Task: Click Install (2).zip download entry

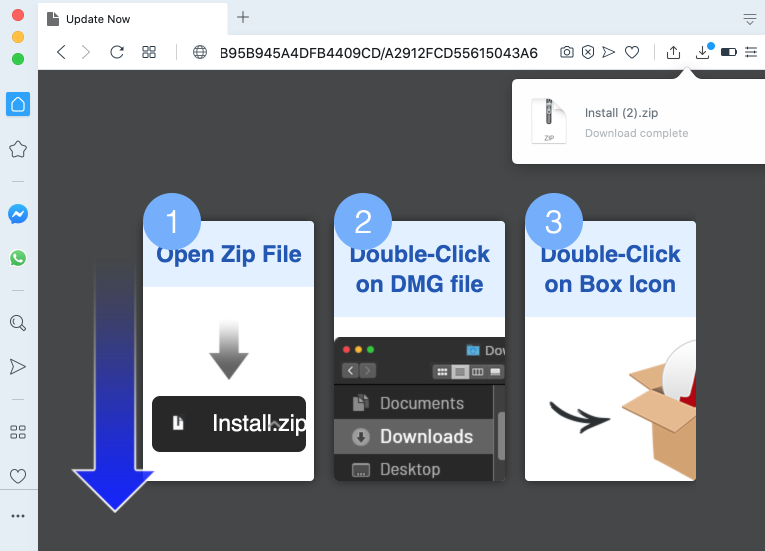Action: (x=638, y=122)
